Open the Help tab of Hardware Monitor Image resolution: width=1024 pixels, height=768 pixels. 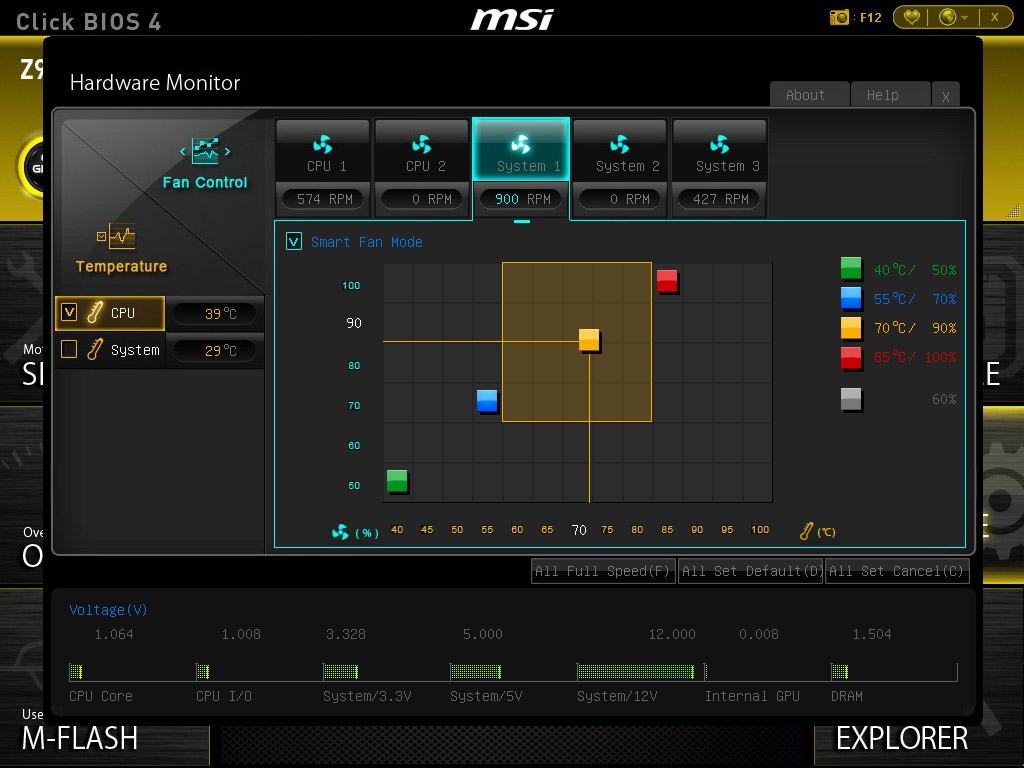click(890, 95)
